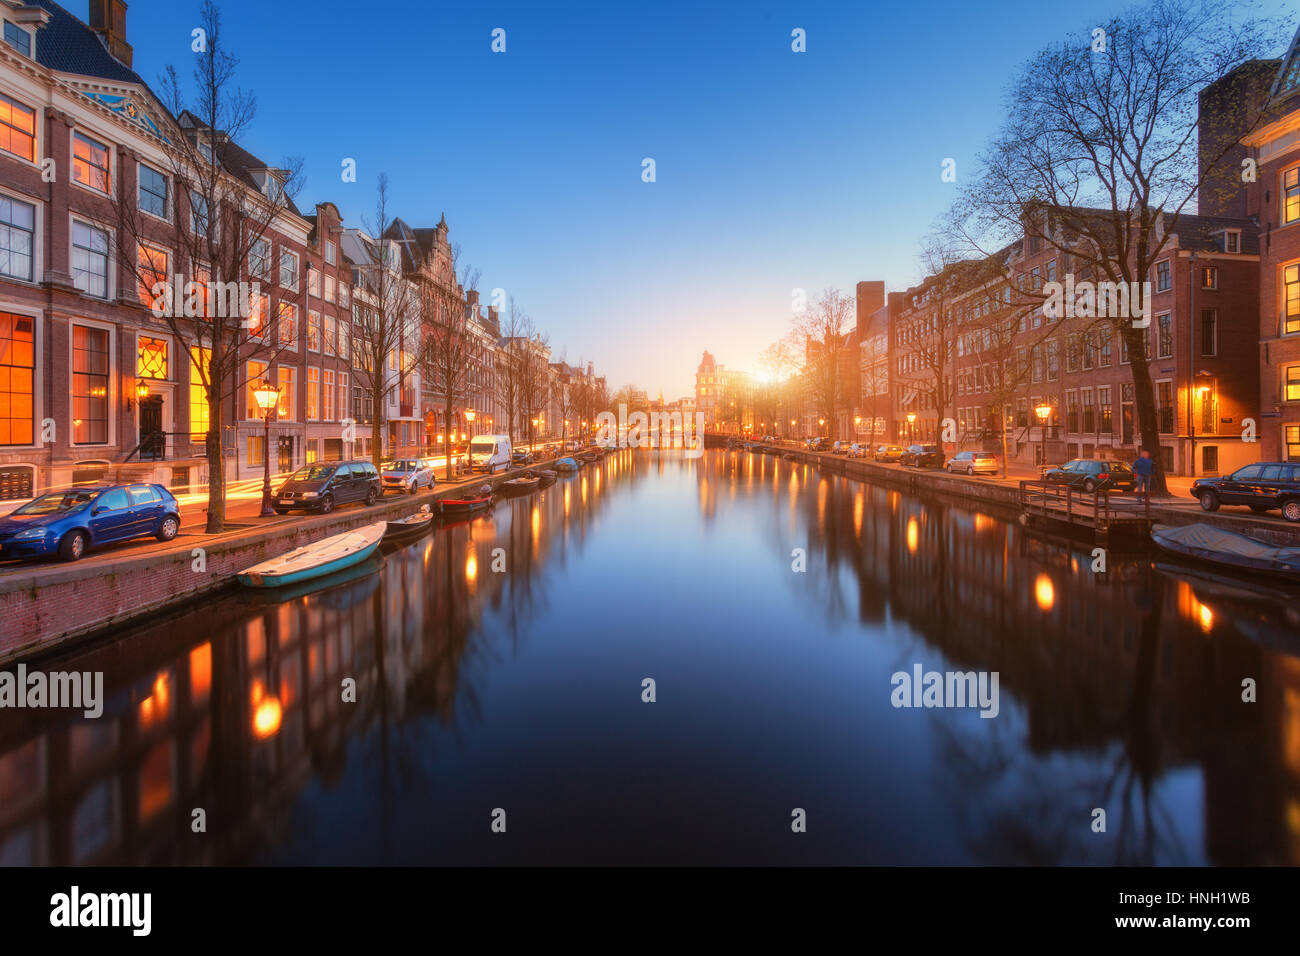Click the alamy logo in the black footer bar
Viewport: 1300px width, 956px height.
[x=101, y=911]
